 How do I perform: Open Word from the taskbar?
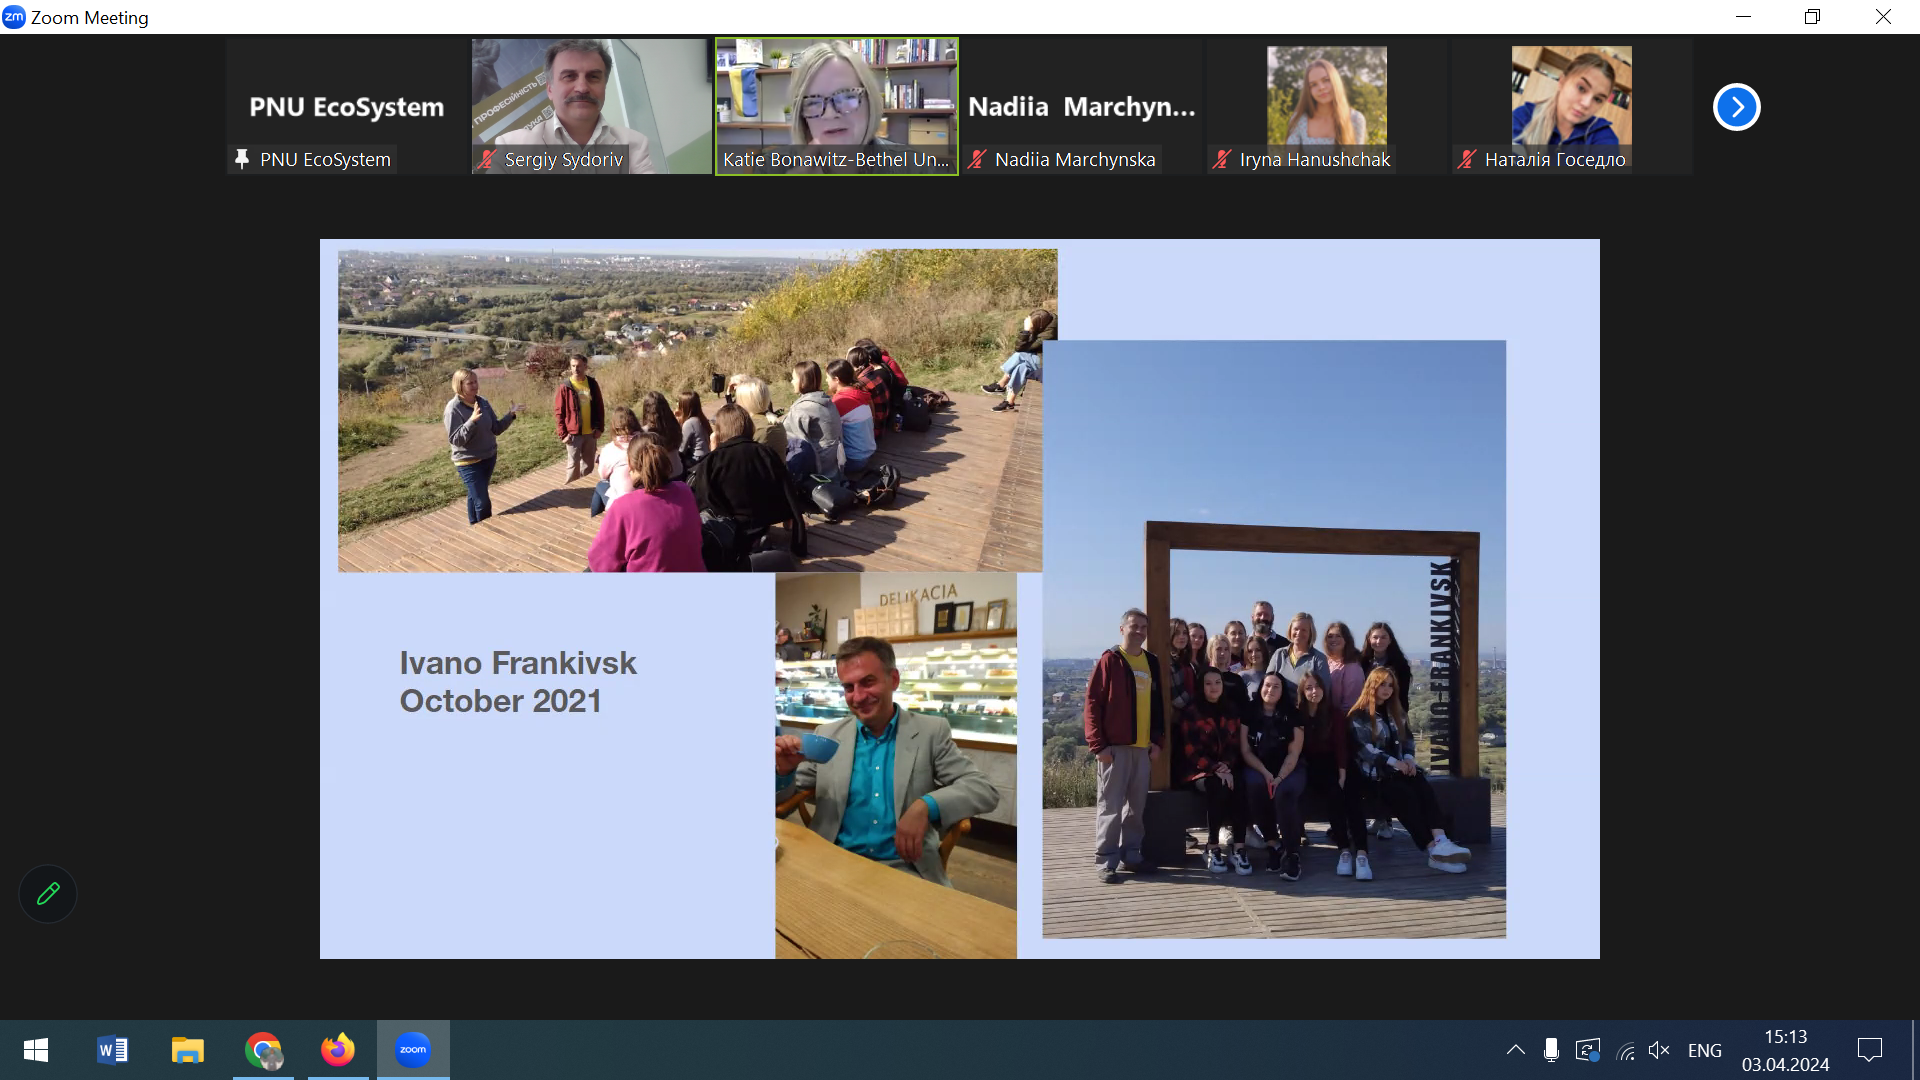coord(112,1050)
